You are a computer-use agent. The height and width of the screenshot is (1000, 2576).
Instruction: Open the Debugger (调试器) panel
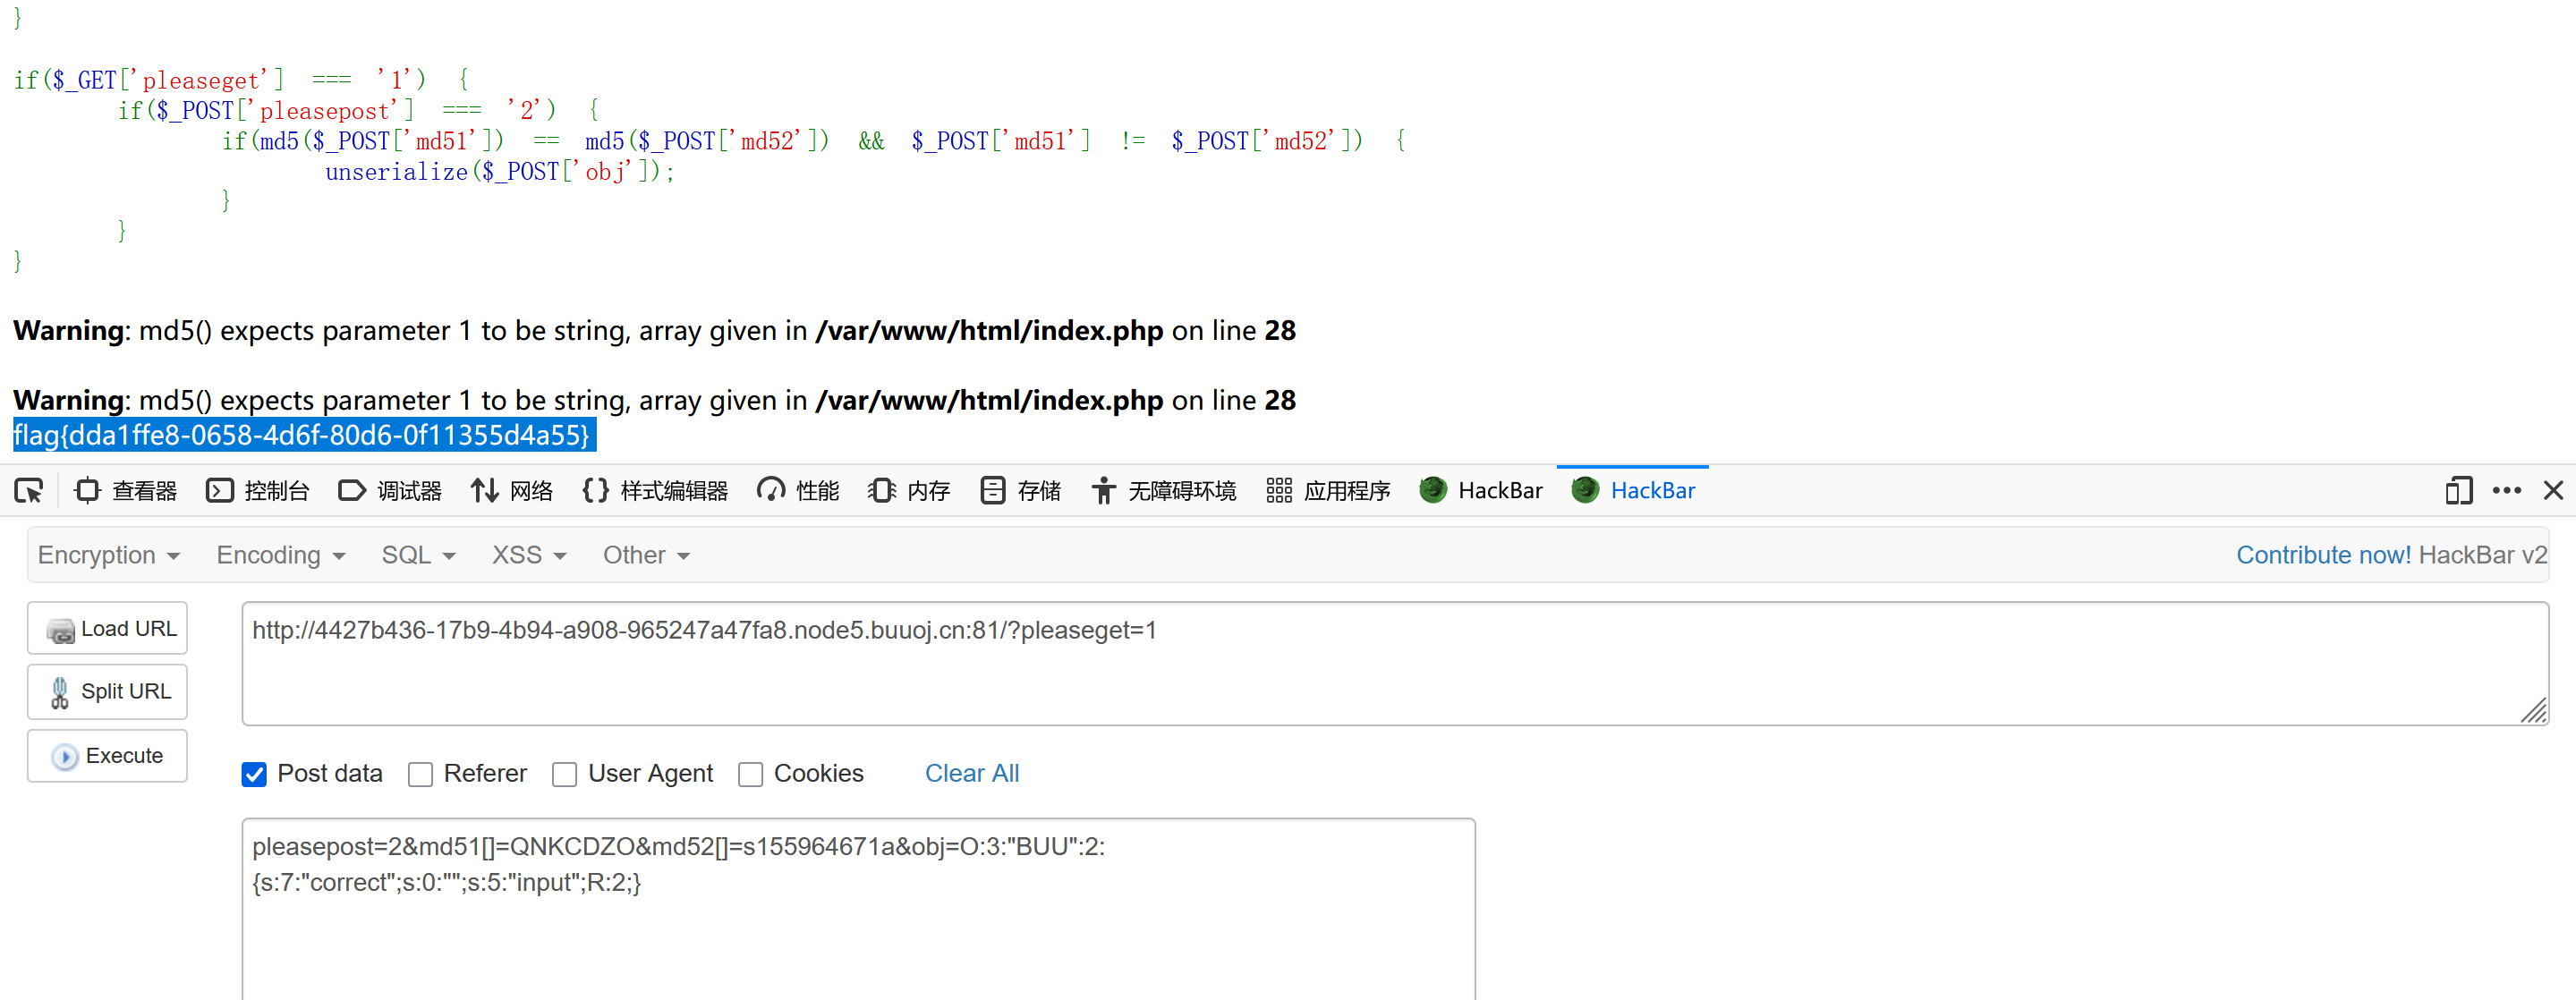coord(391,491)
